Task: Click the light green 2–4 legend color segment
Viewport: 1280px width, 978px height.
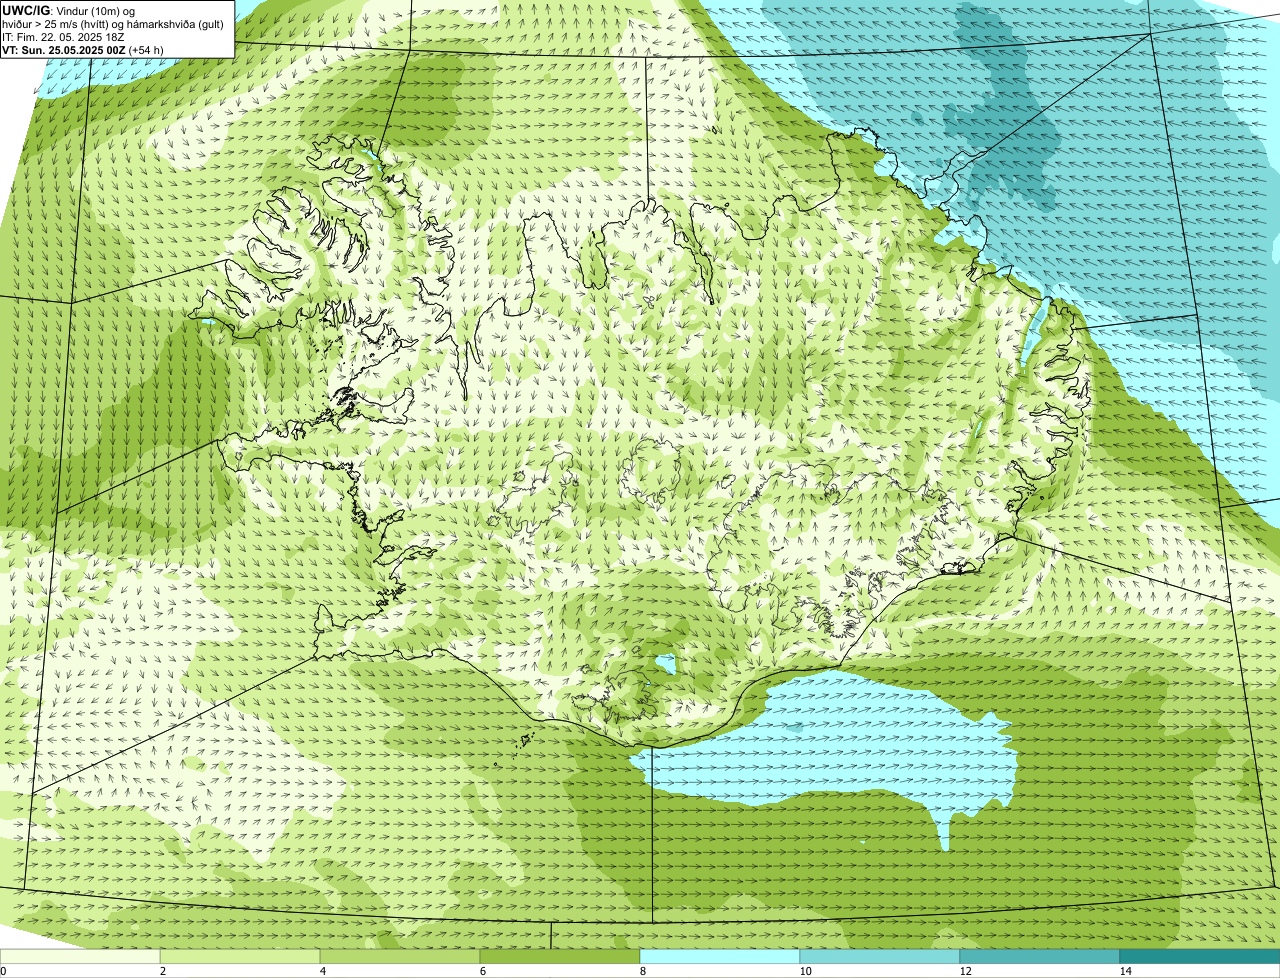Action: pyautogui.click(x=240, y=957)
